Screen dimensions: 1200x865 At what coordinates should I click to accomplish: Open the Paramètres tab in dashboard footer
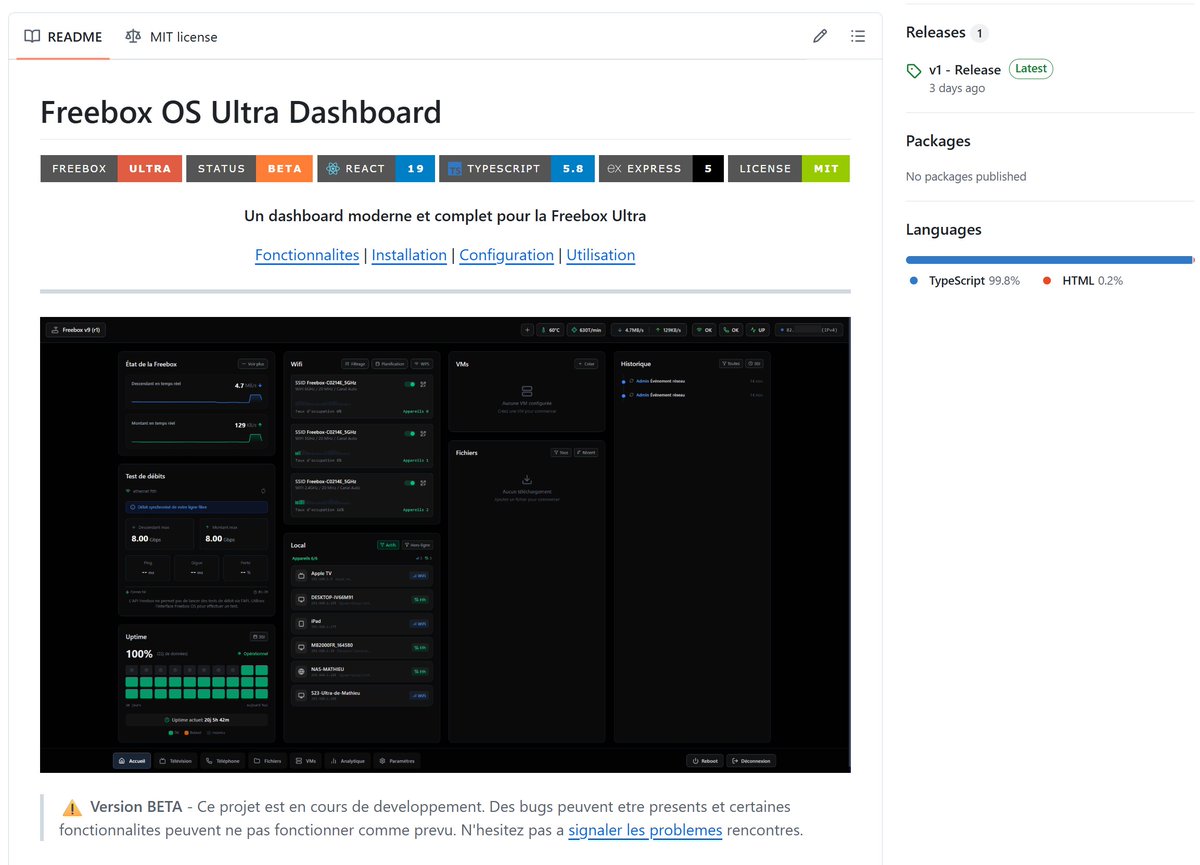click(x=397, y=761)
